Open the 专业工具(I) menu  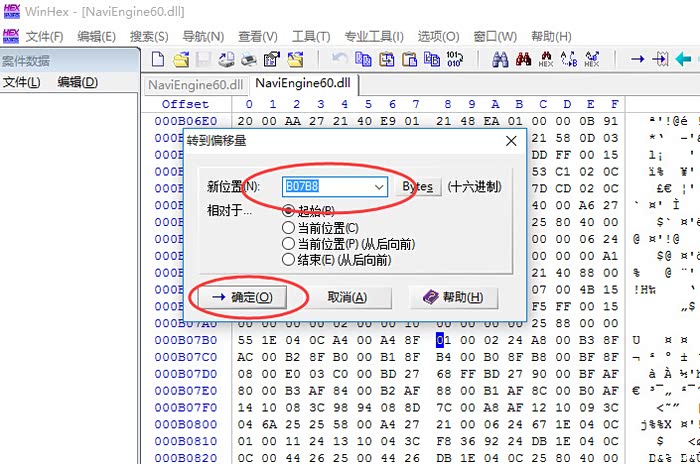(374, 37)
